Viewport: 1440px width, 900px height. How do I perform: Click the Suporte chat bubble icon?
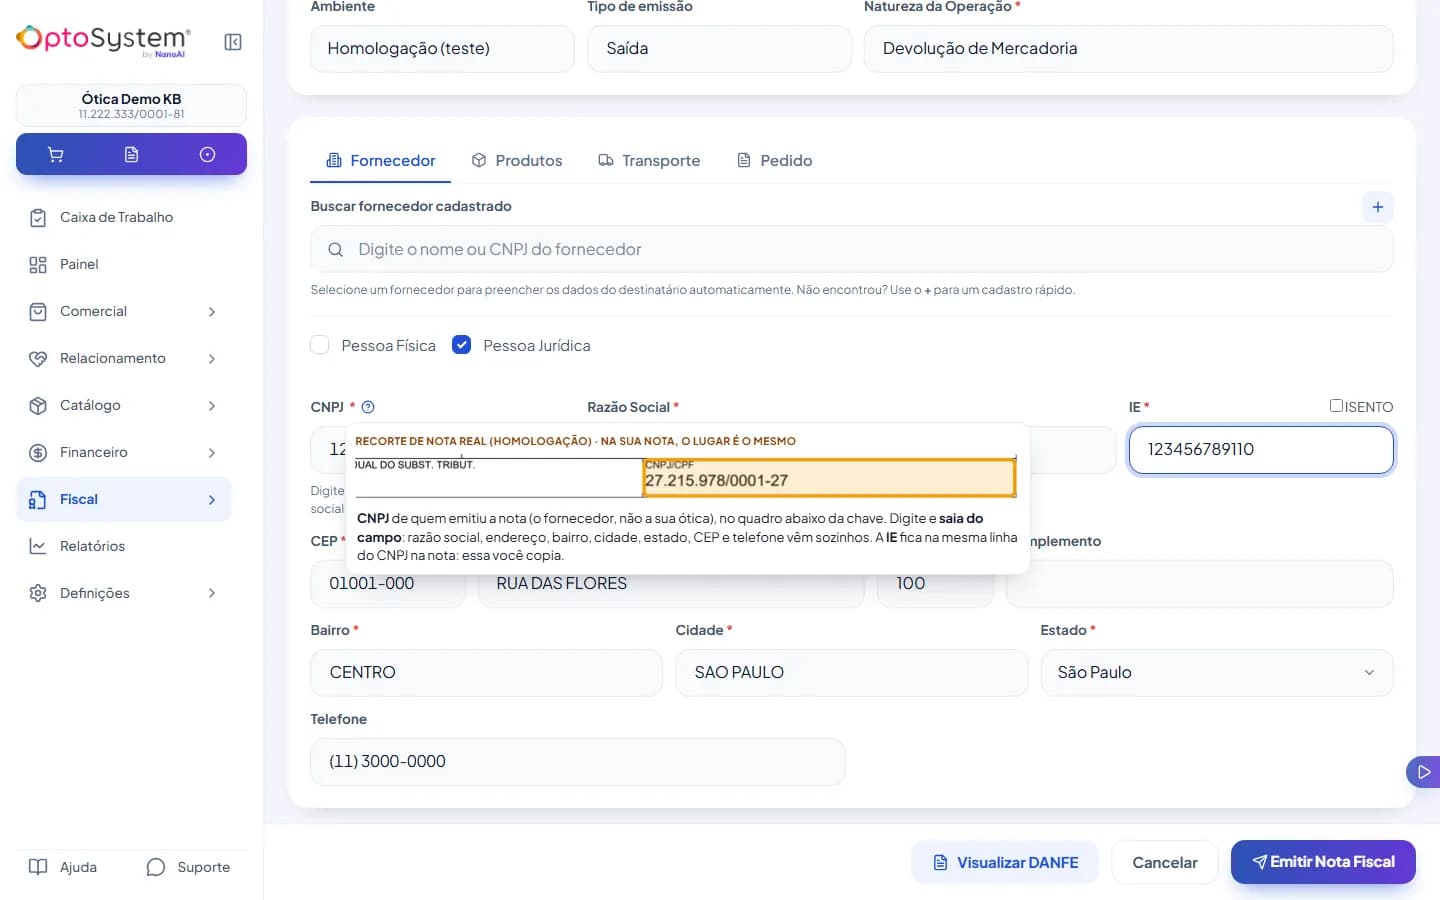[x=155, y=868]
